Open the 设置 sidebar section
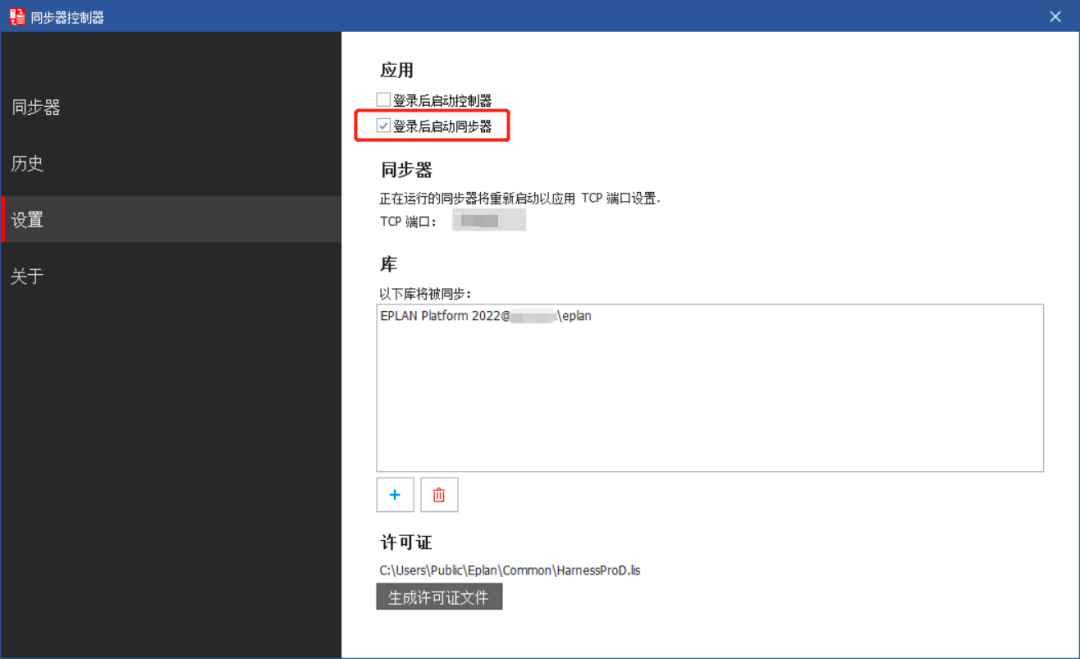The height and width of the screenshot is (659, 1080). 27,219
